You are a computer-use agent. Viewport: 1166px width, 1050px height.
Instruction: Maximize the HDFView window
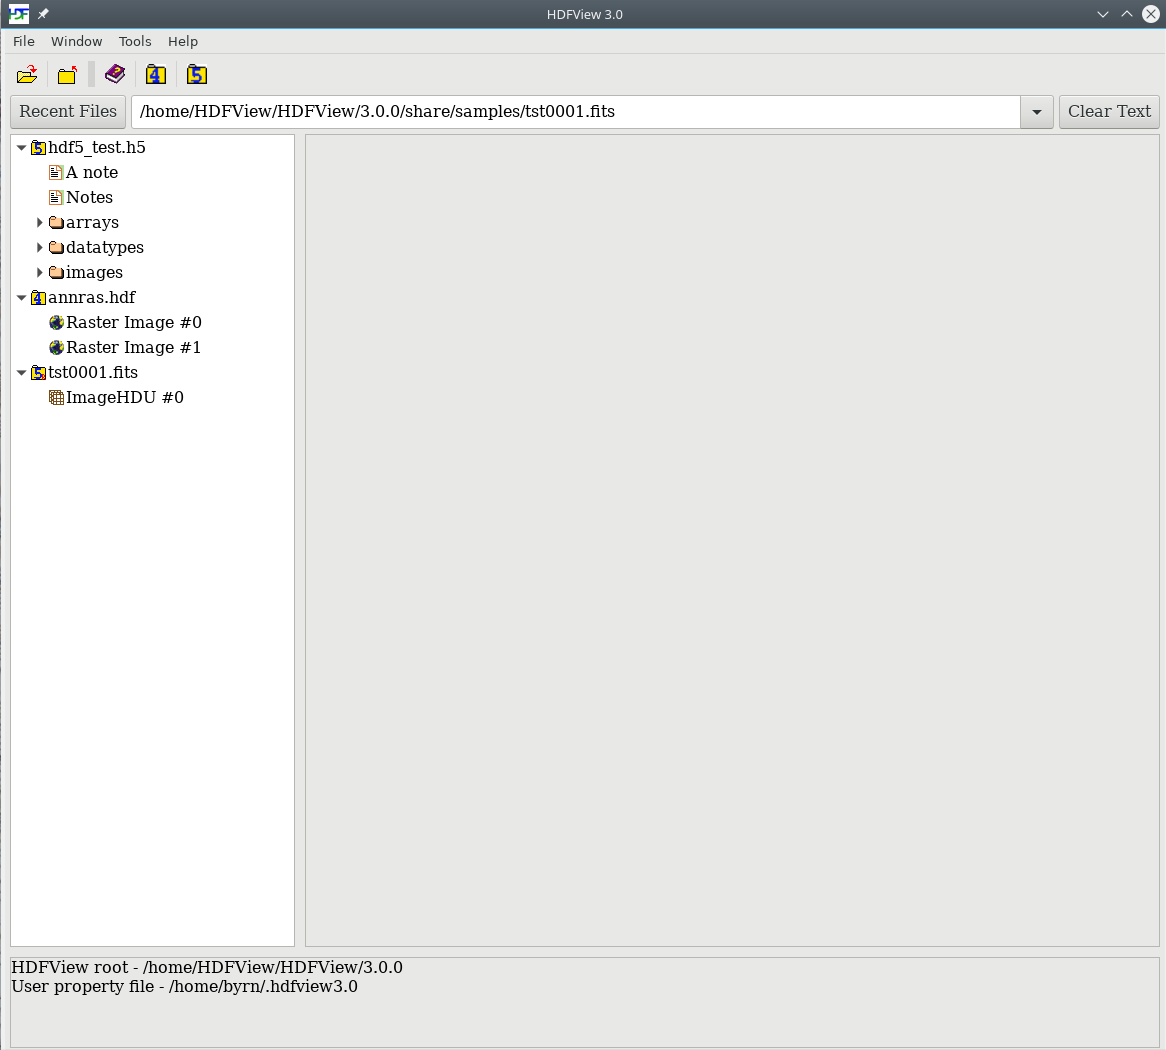click(x=1127, y=14)
